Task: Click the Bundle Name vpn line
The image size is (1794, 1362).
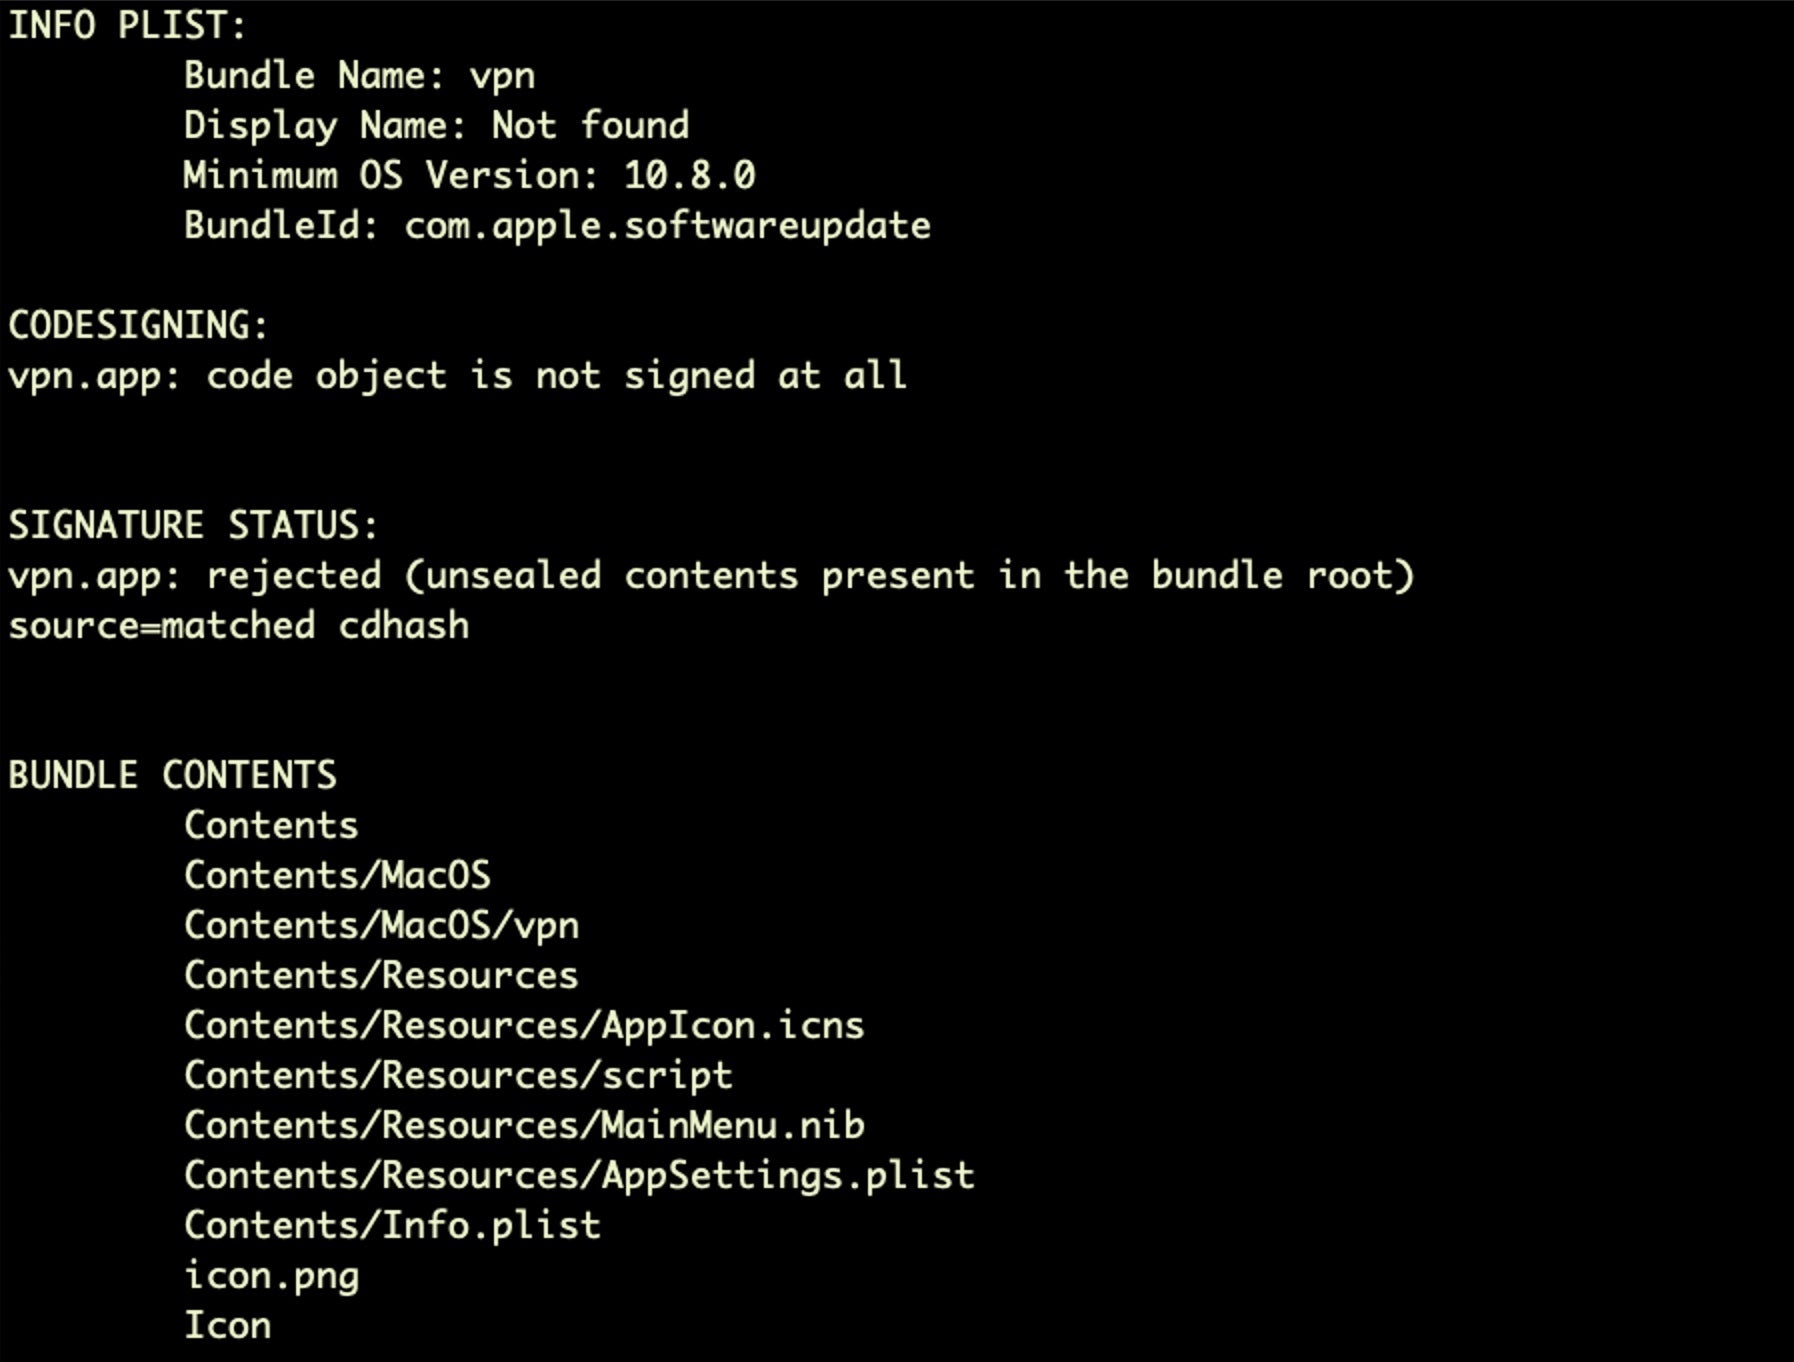Action: click(359, 76)
